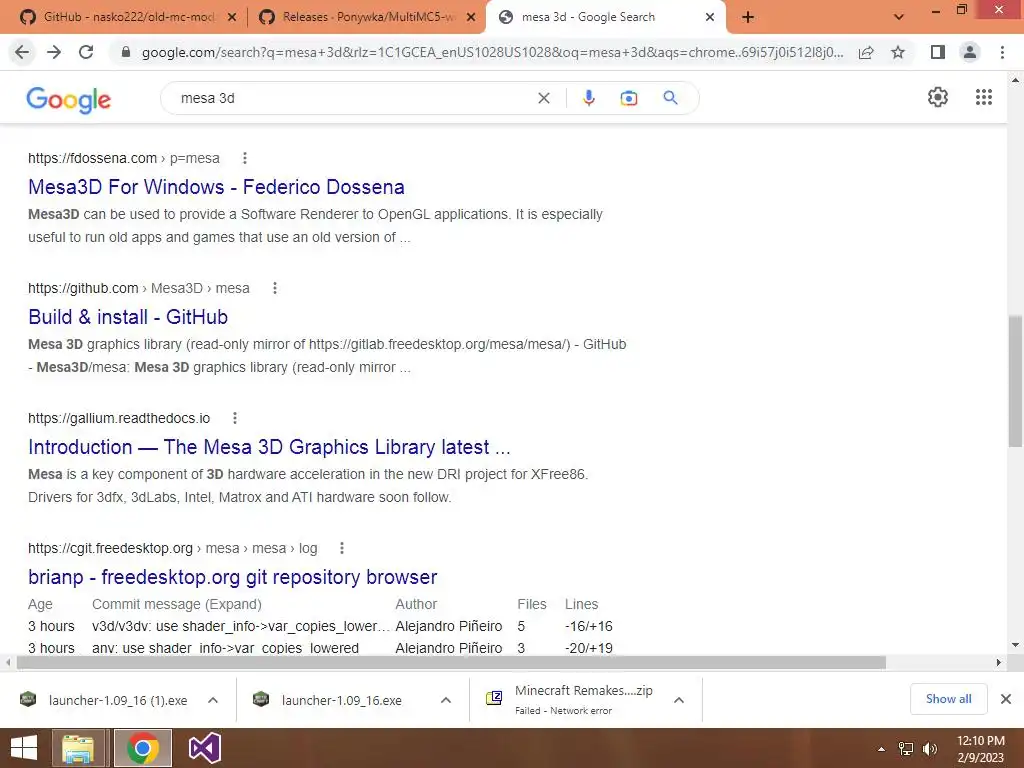Screen dimensions: 1024x768
Task: Close the GitHub nasko222 tab
Action: point(232,18)
